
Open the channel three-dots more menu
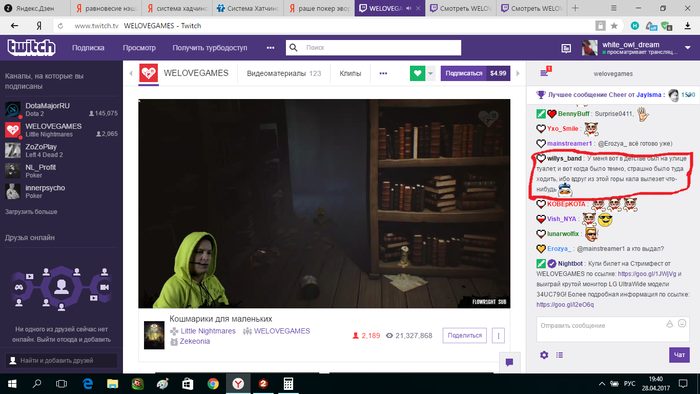(383, 73)
